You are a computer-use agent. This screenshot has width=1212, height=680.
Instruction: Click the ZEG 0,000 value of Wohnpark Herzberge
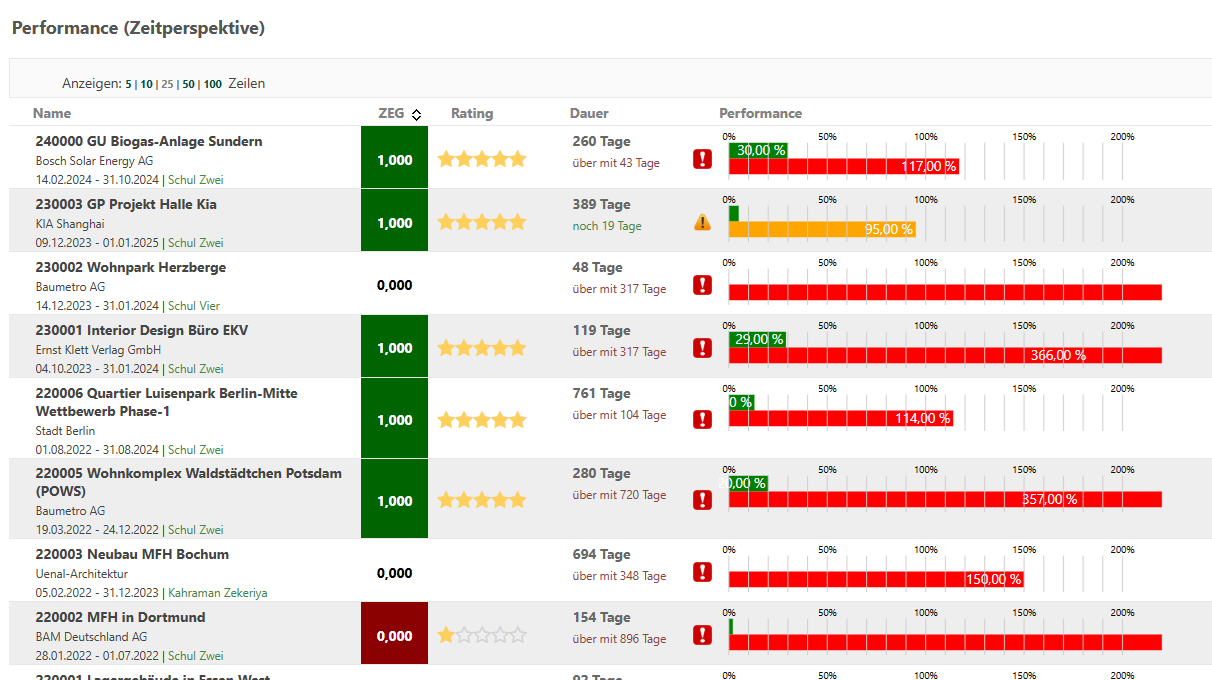(394, 285)
